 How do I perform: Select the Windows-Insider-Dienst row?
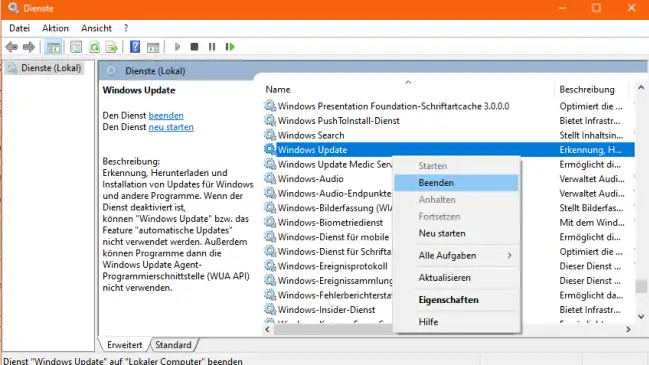click(x=327, y=309)
